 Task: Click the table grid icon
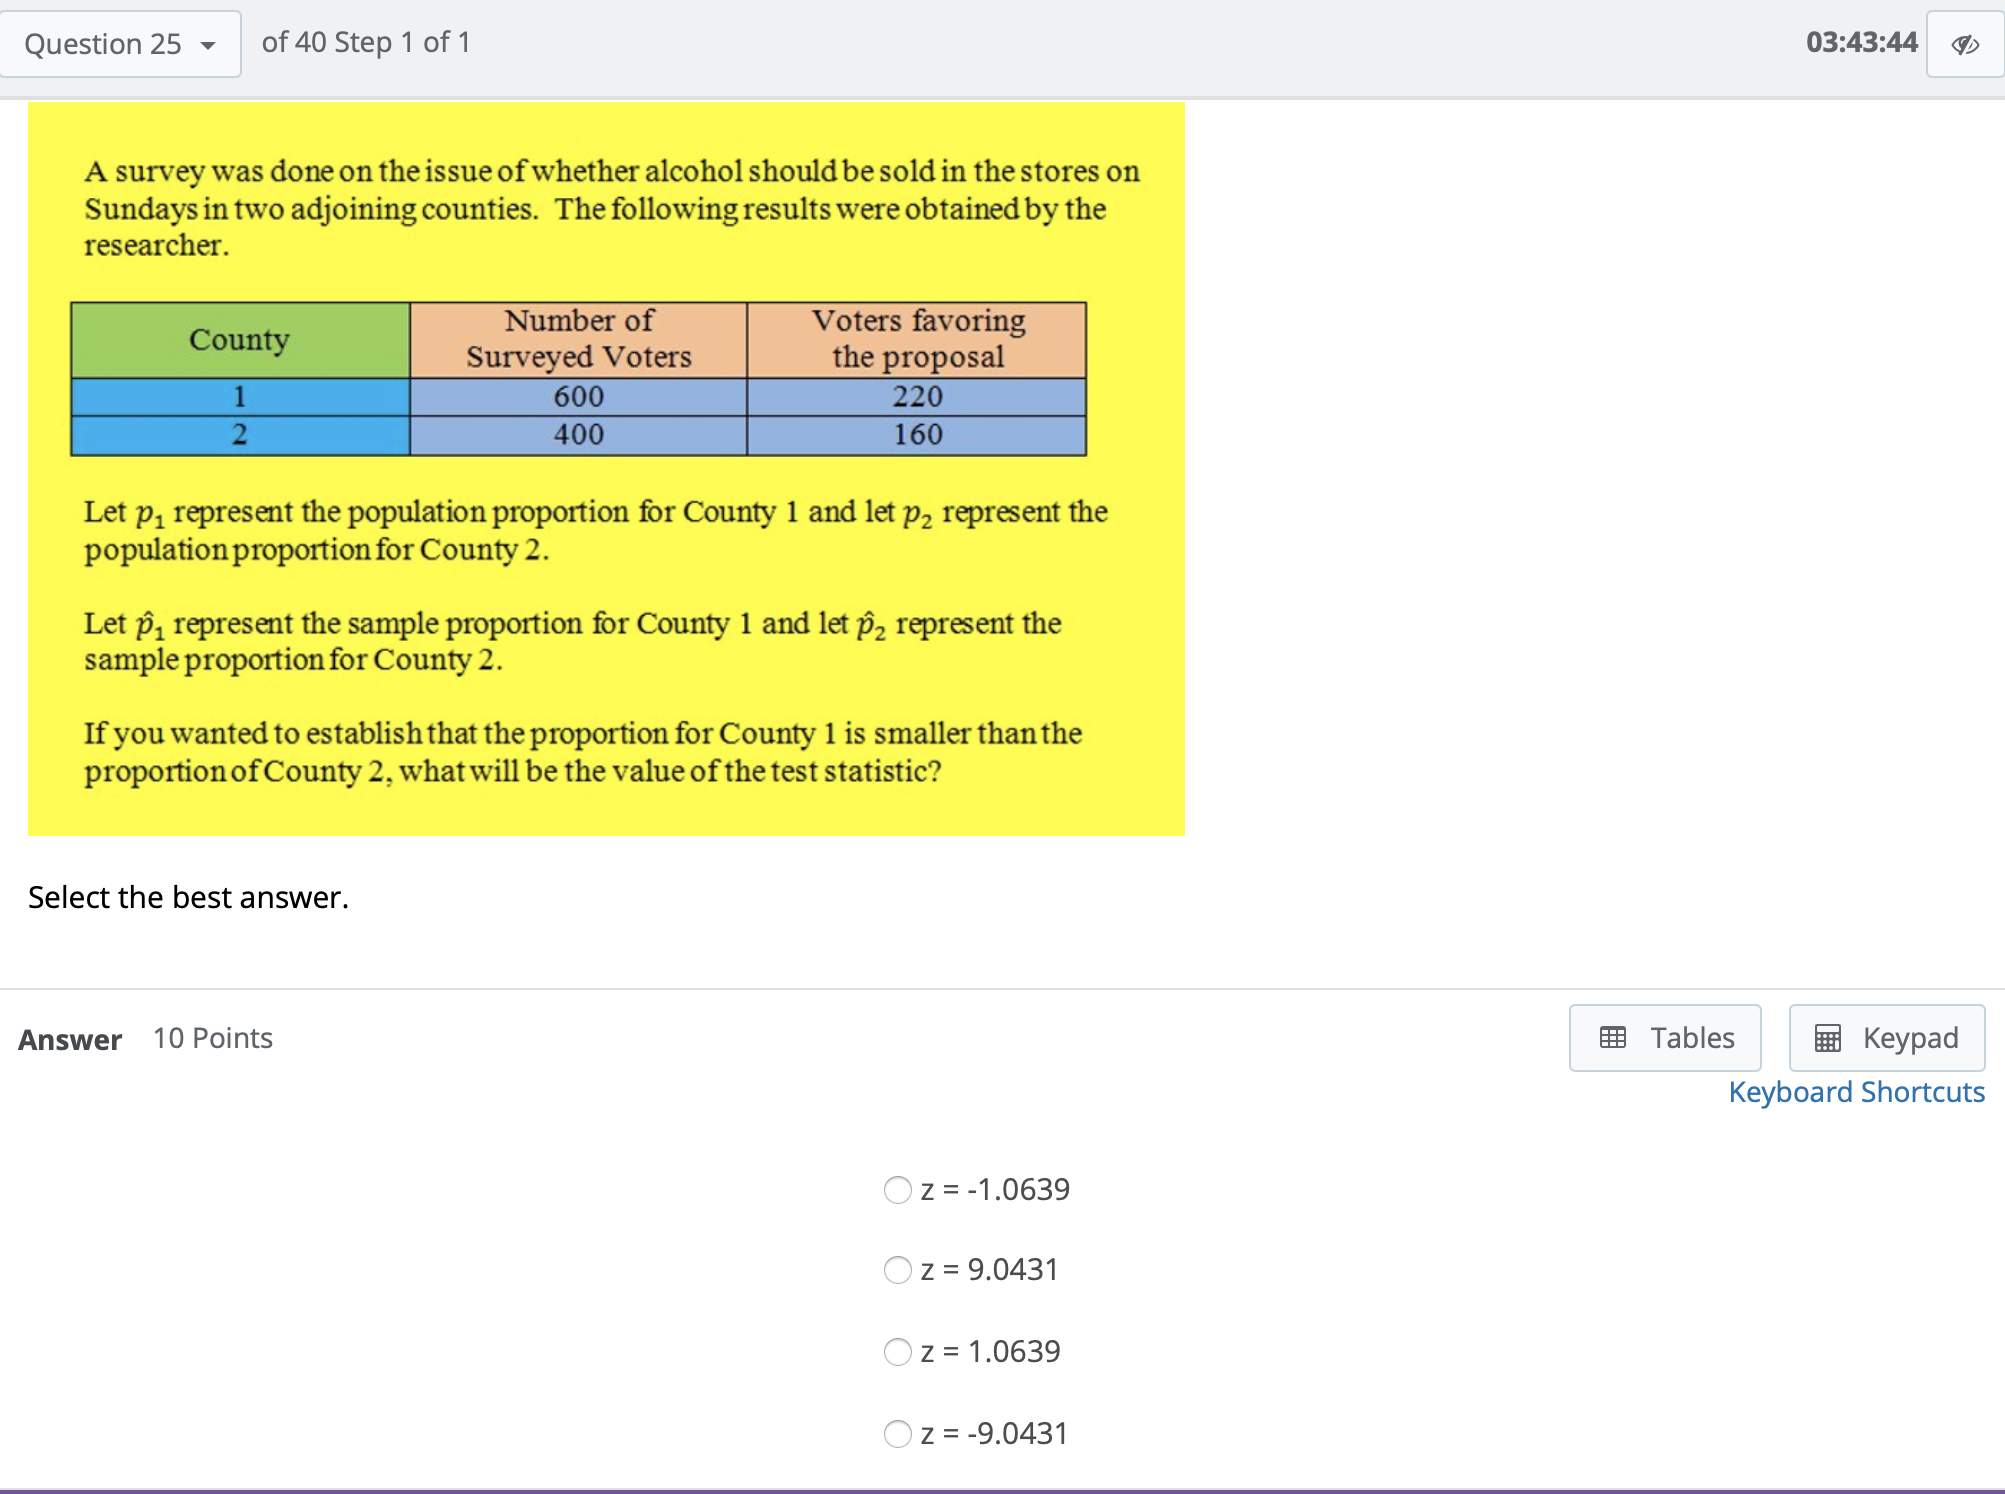coord(1613,1037)
